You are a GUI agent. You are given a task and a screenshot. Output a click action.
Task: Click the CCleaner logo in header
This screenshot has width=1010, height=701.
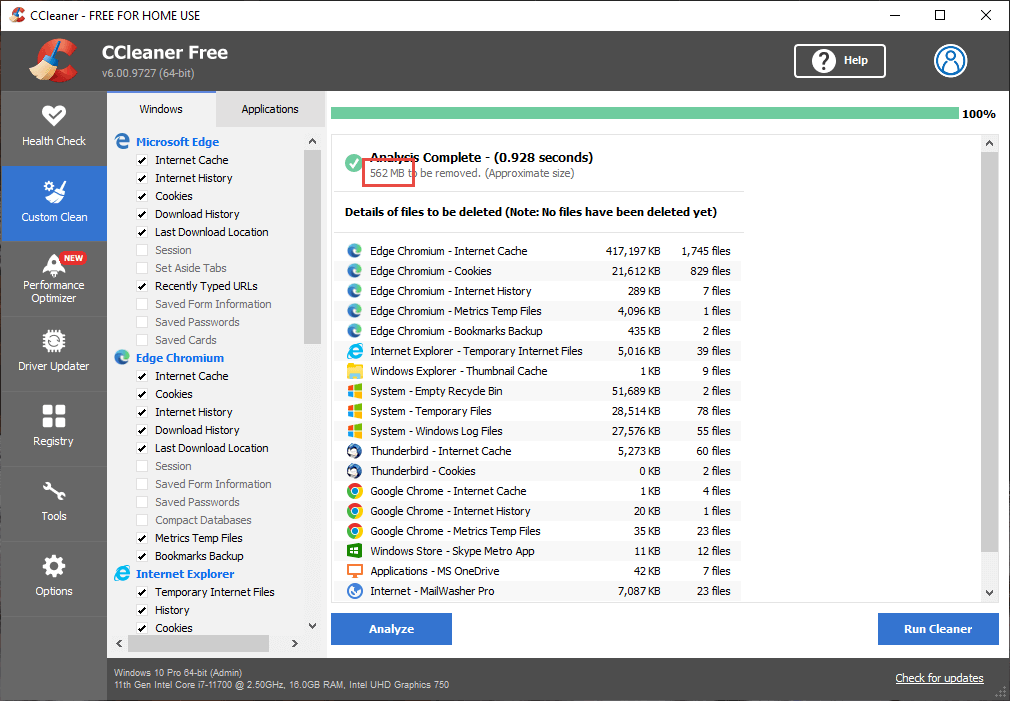(53, 61)
